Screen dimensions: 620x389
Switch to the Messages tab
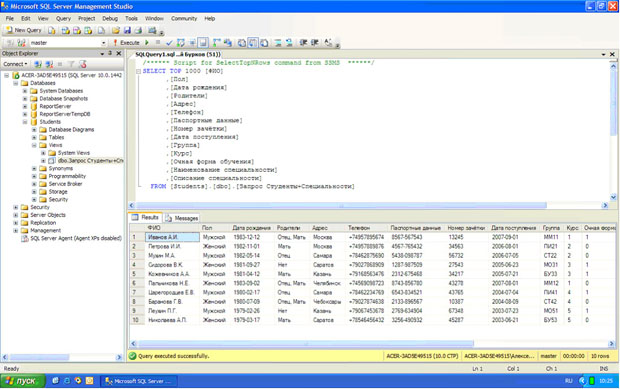pos(182,218)
